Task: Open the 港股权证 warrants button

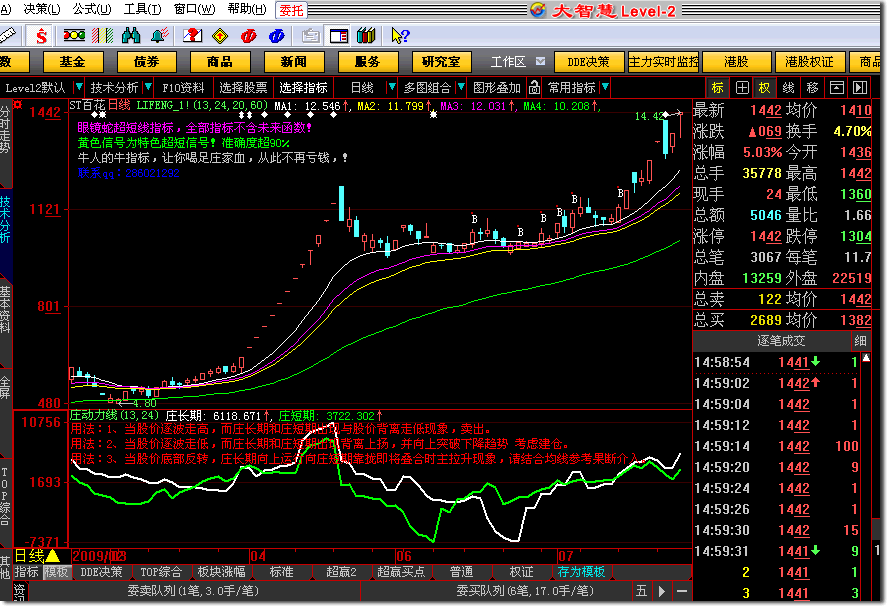Action: [x=809, y=61]
